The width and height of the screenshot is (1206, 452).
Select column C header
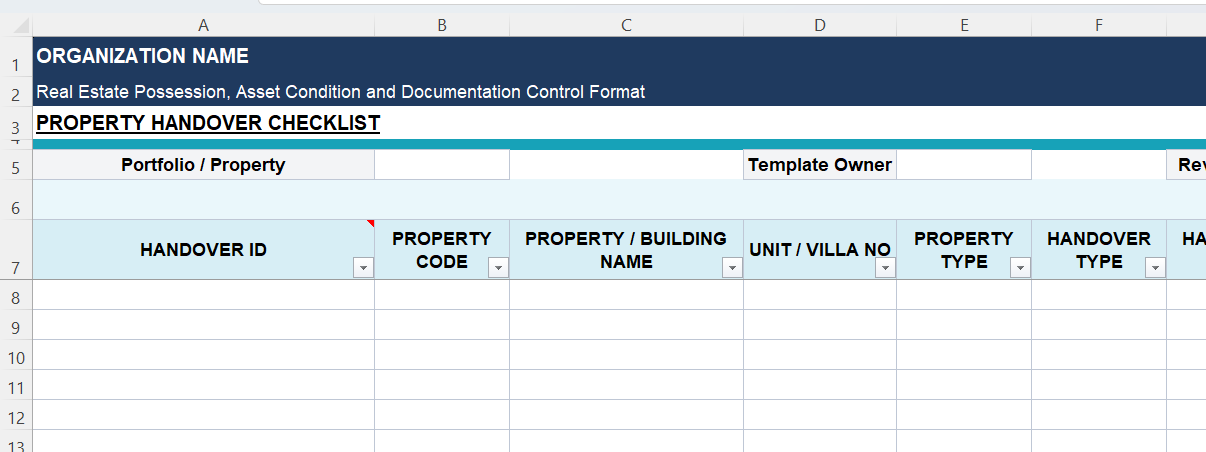point(626,26)
